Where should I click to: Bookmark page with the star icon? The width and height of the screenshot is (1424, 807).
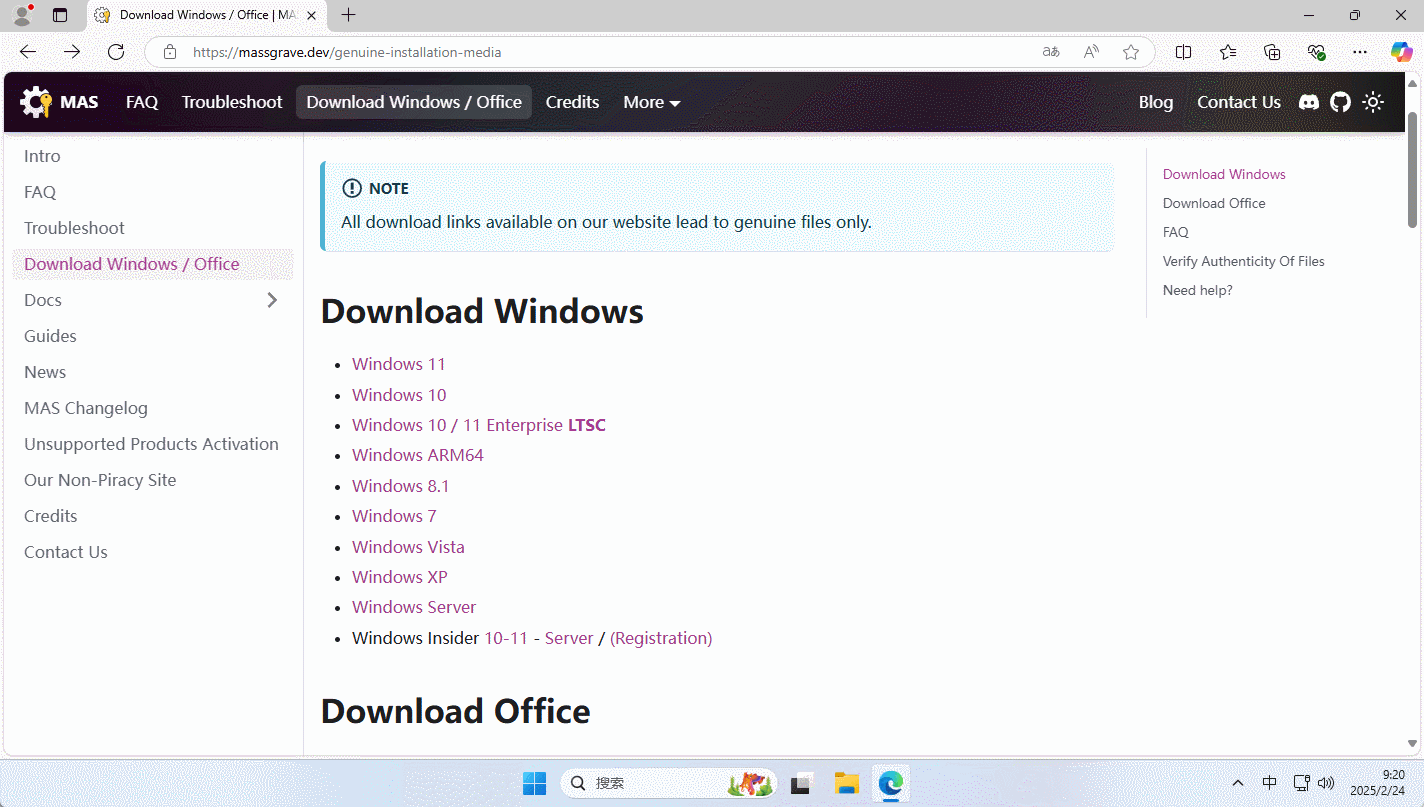(1131, 52)
